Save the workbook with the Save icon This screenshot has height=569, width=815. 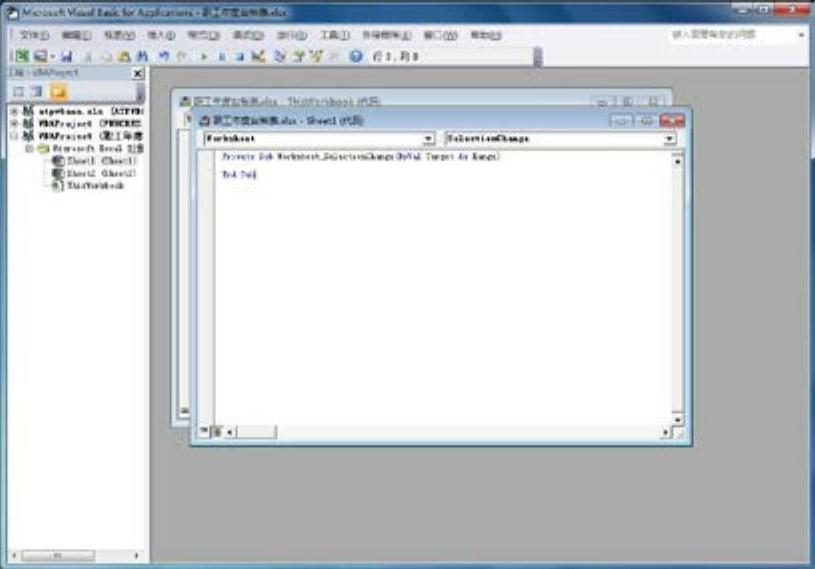coord(67,56)
